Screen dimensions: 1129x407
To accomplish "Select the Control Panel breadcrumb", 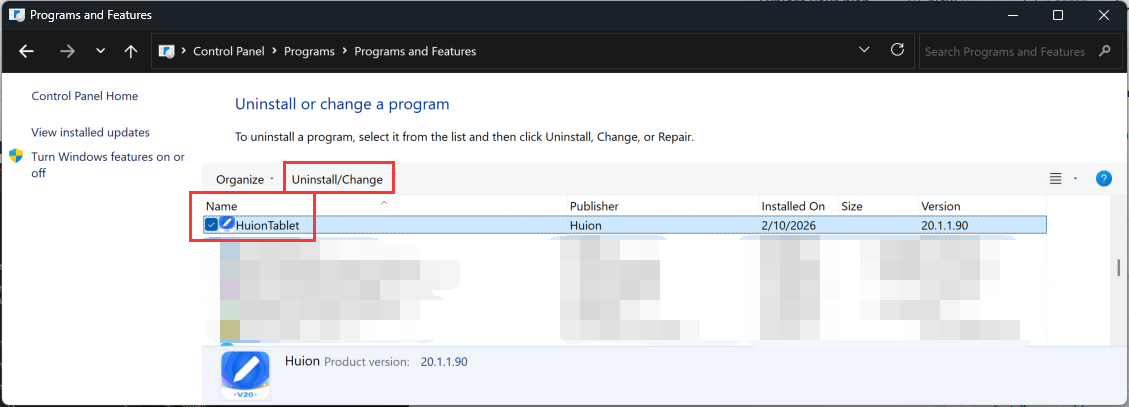I will [229, 51].
